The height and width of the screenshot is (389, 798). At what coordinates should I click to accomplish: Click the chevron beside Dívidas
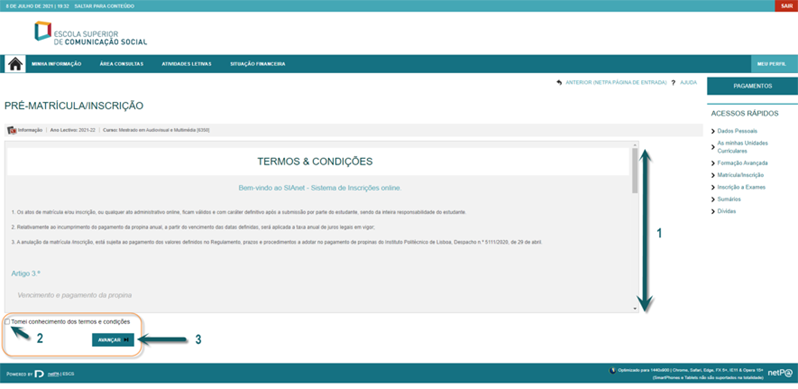tap(712, 211)
